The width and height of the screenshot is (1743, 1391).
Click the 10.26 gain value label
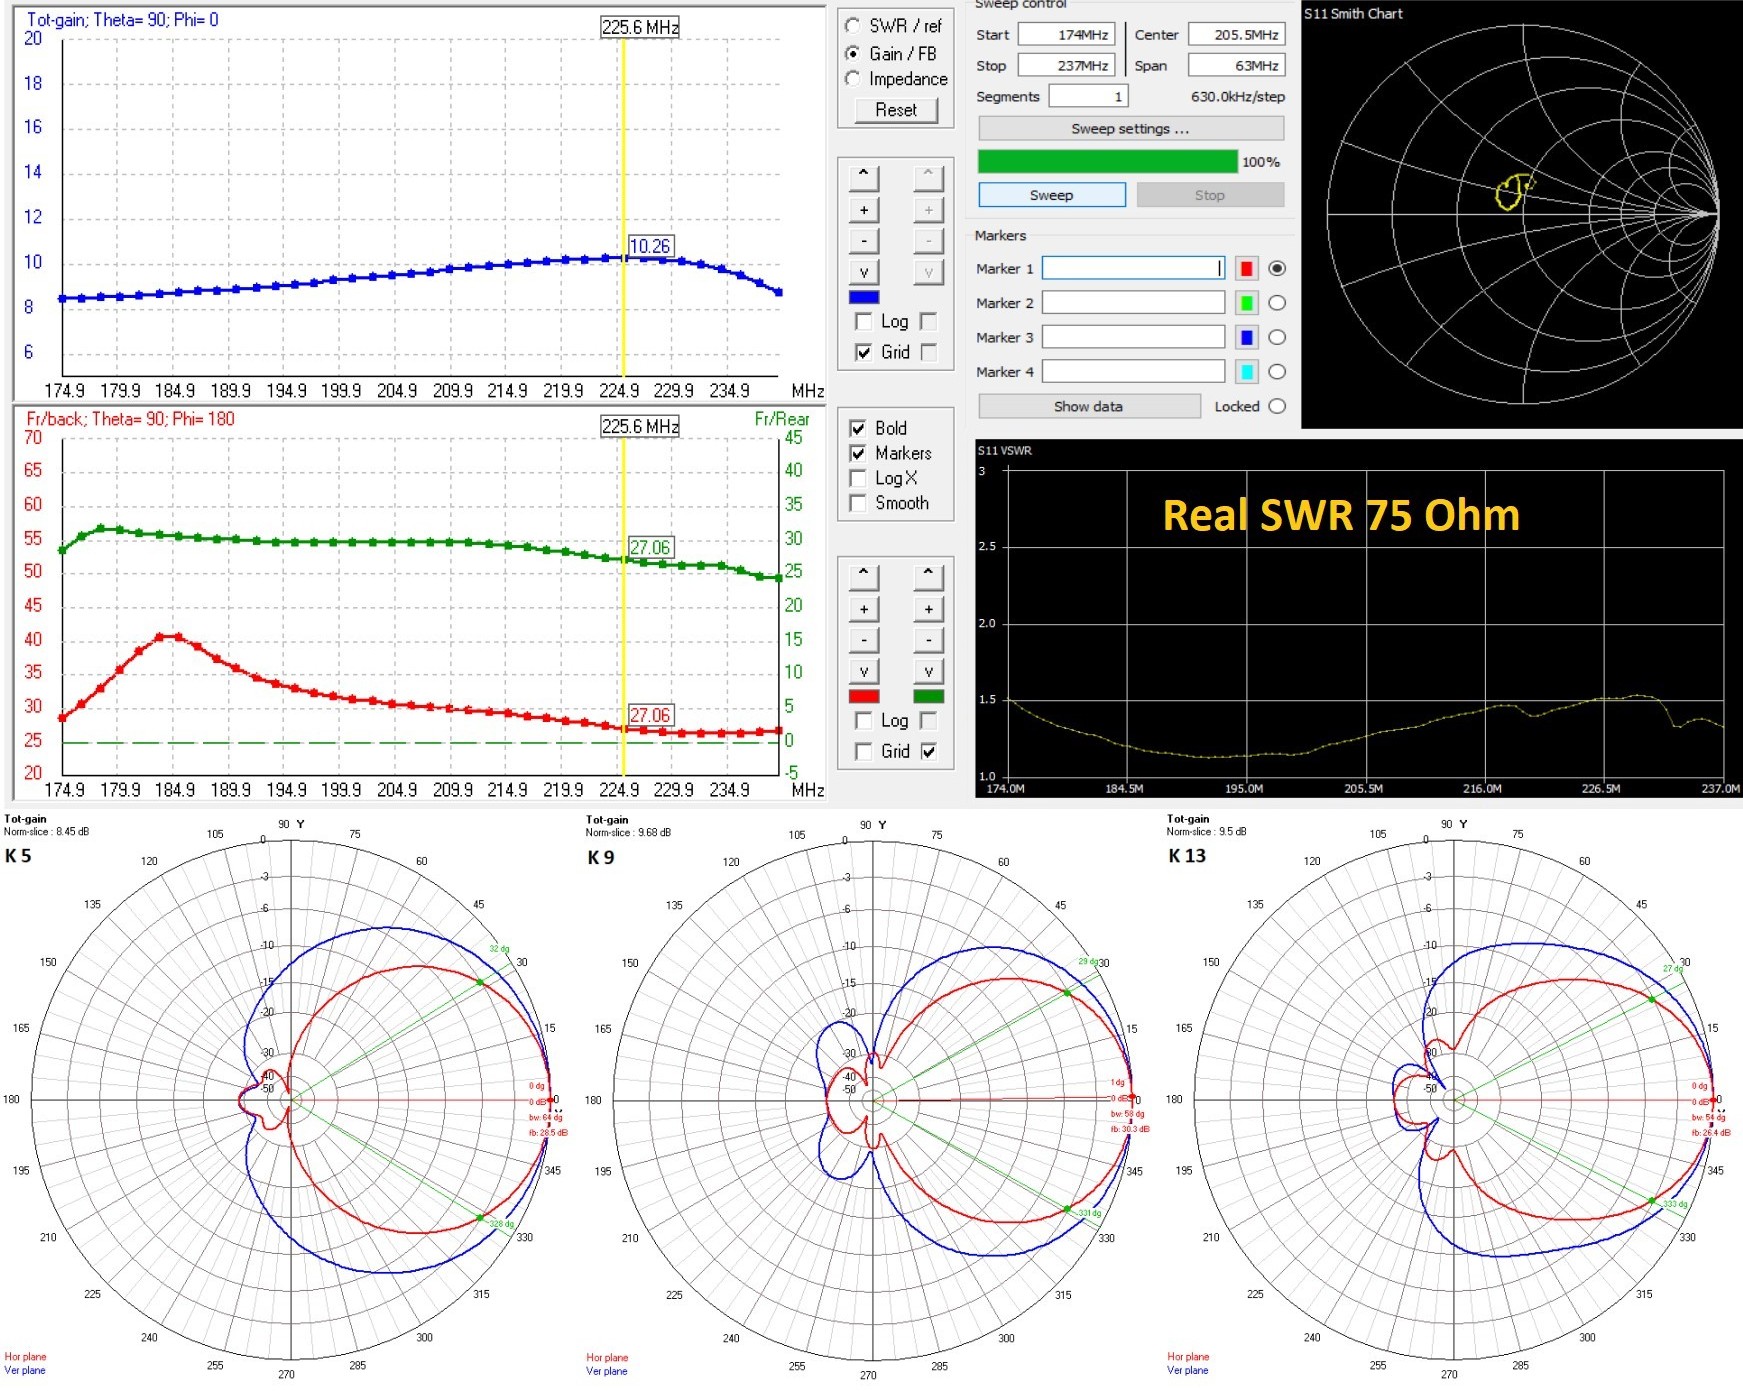650,246
